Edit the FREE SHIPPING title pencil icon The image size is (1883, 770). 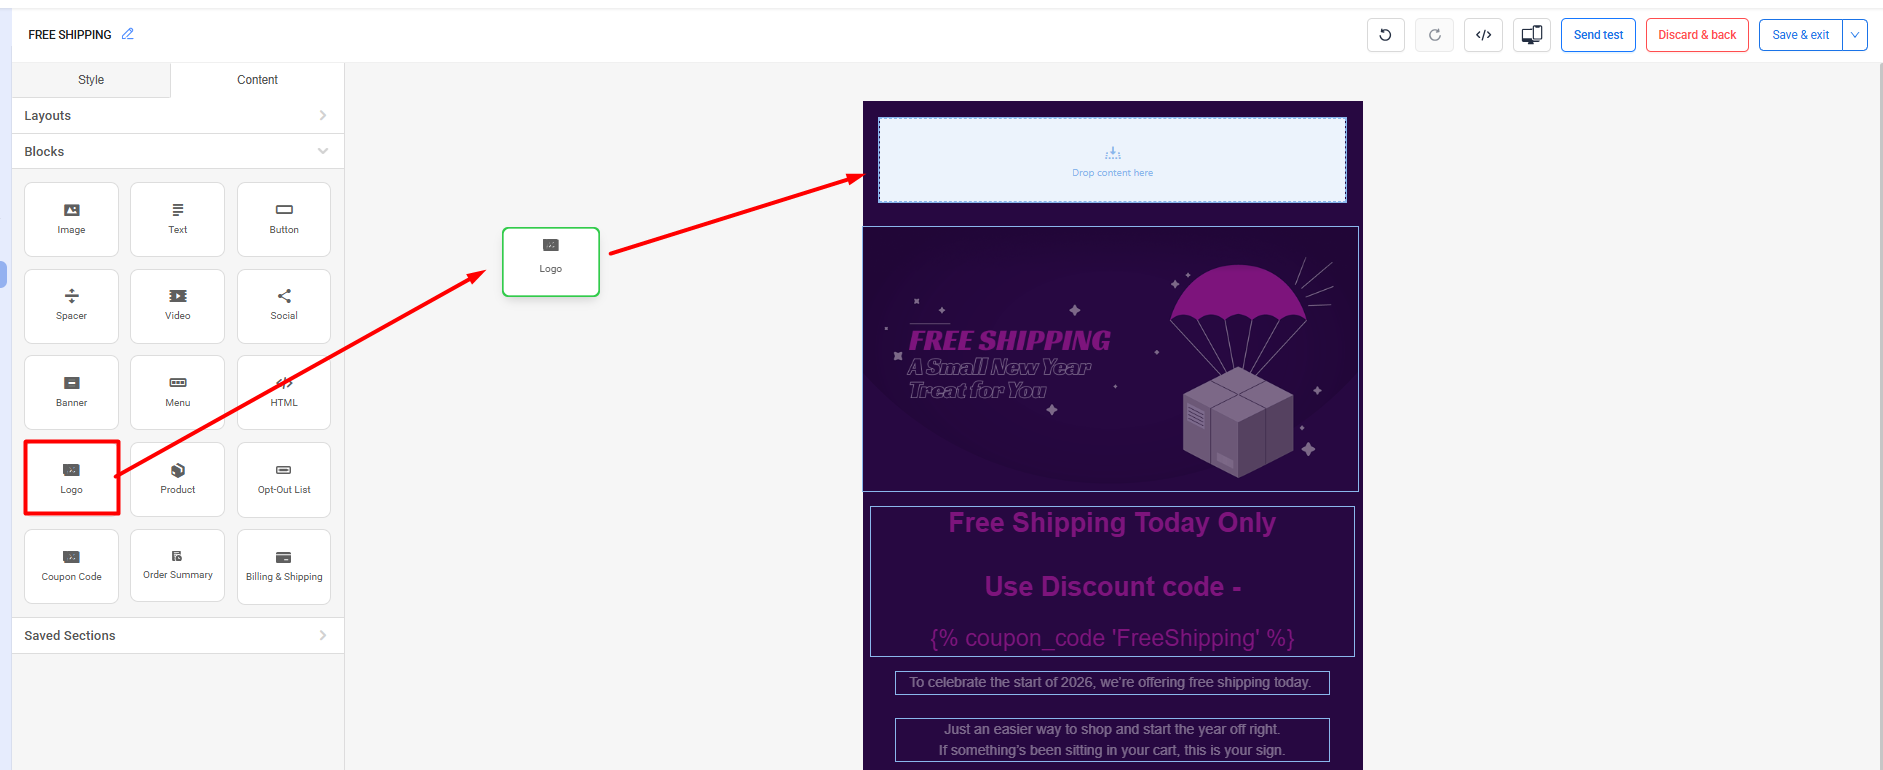(x=127, y=34)
